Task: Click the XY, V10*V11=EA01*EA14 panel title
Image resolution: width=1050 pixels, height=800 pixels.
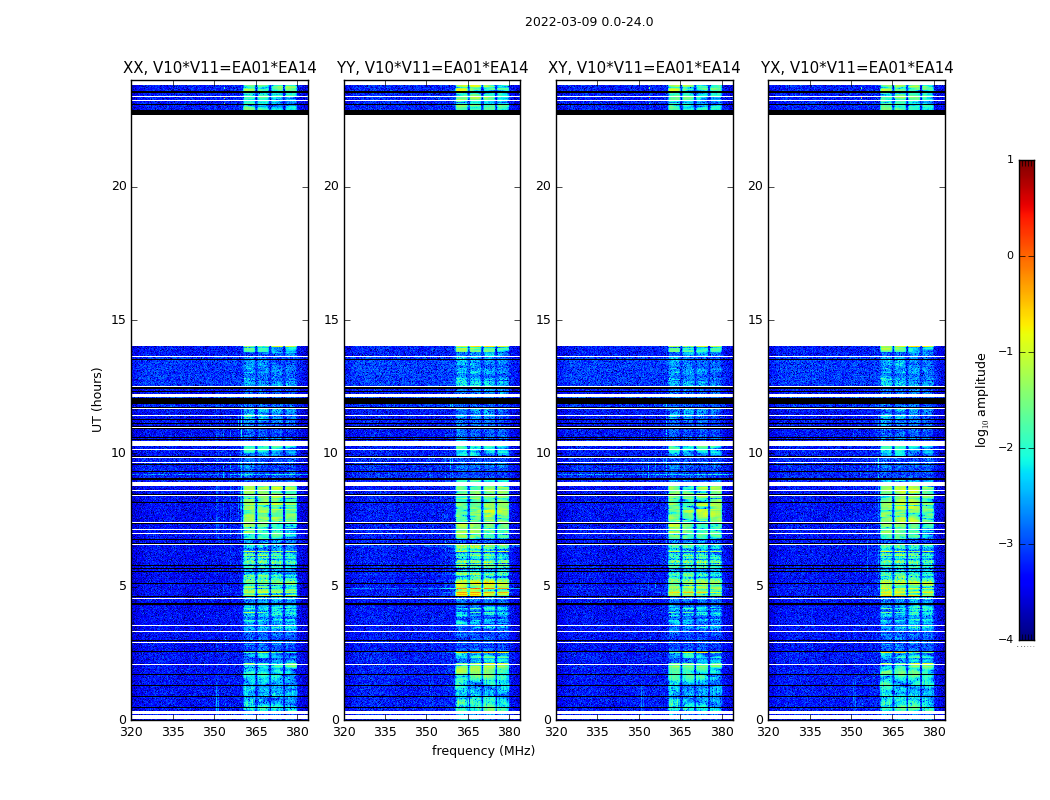Action: click(x=644, y=68)
